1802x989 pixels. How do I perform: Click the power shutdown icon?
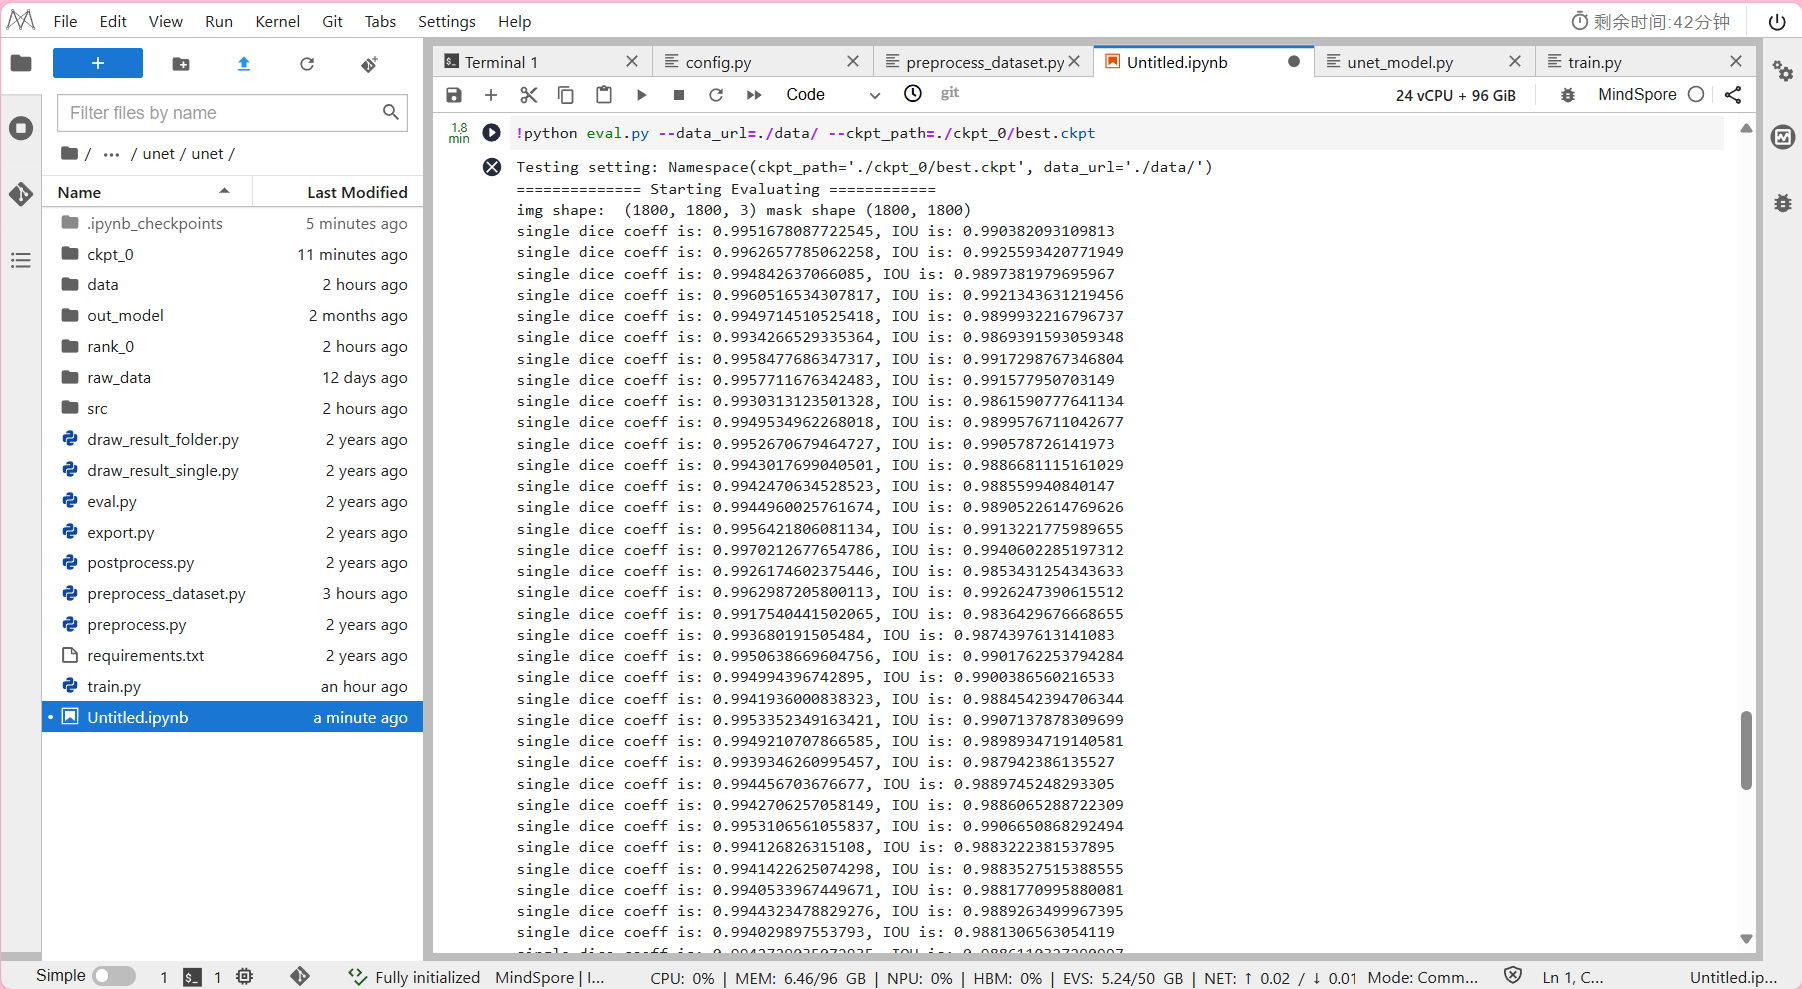[1777, 21]
